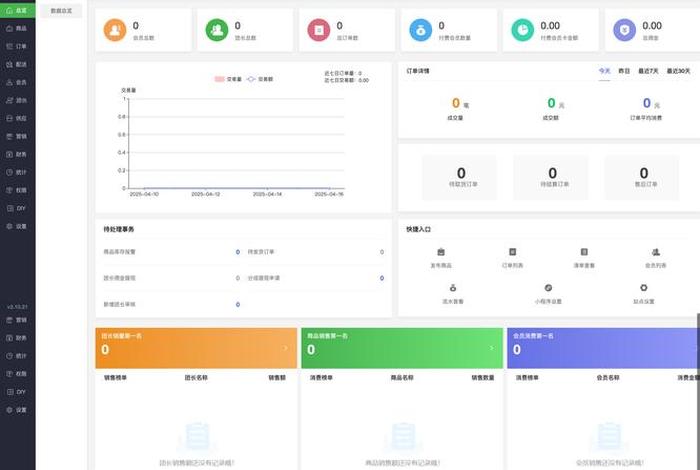Open the 团长佣金提现 pending item count
Viewport: 700px width, 470px height.
238,278
